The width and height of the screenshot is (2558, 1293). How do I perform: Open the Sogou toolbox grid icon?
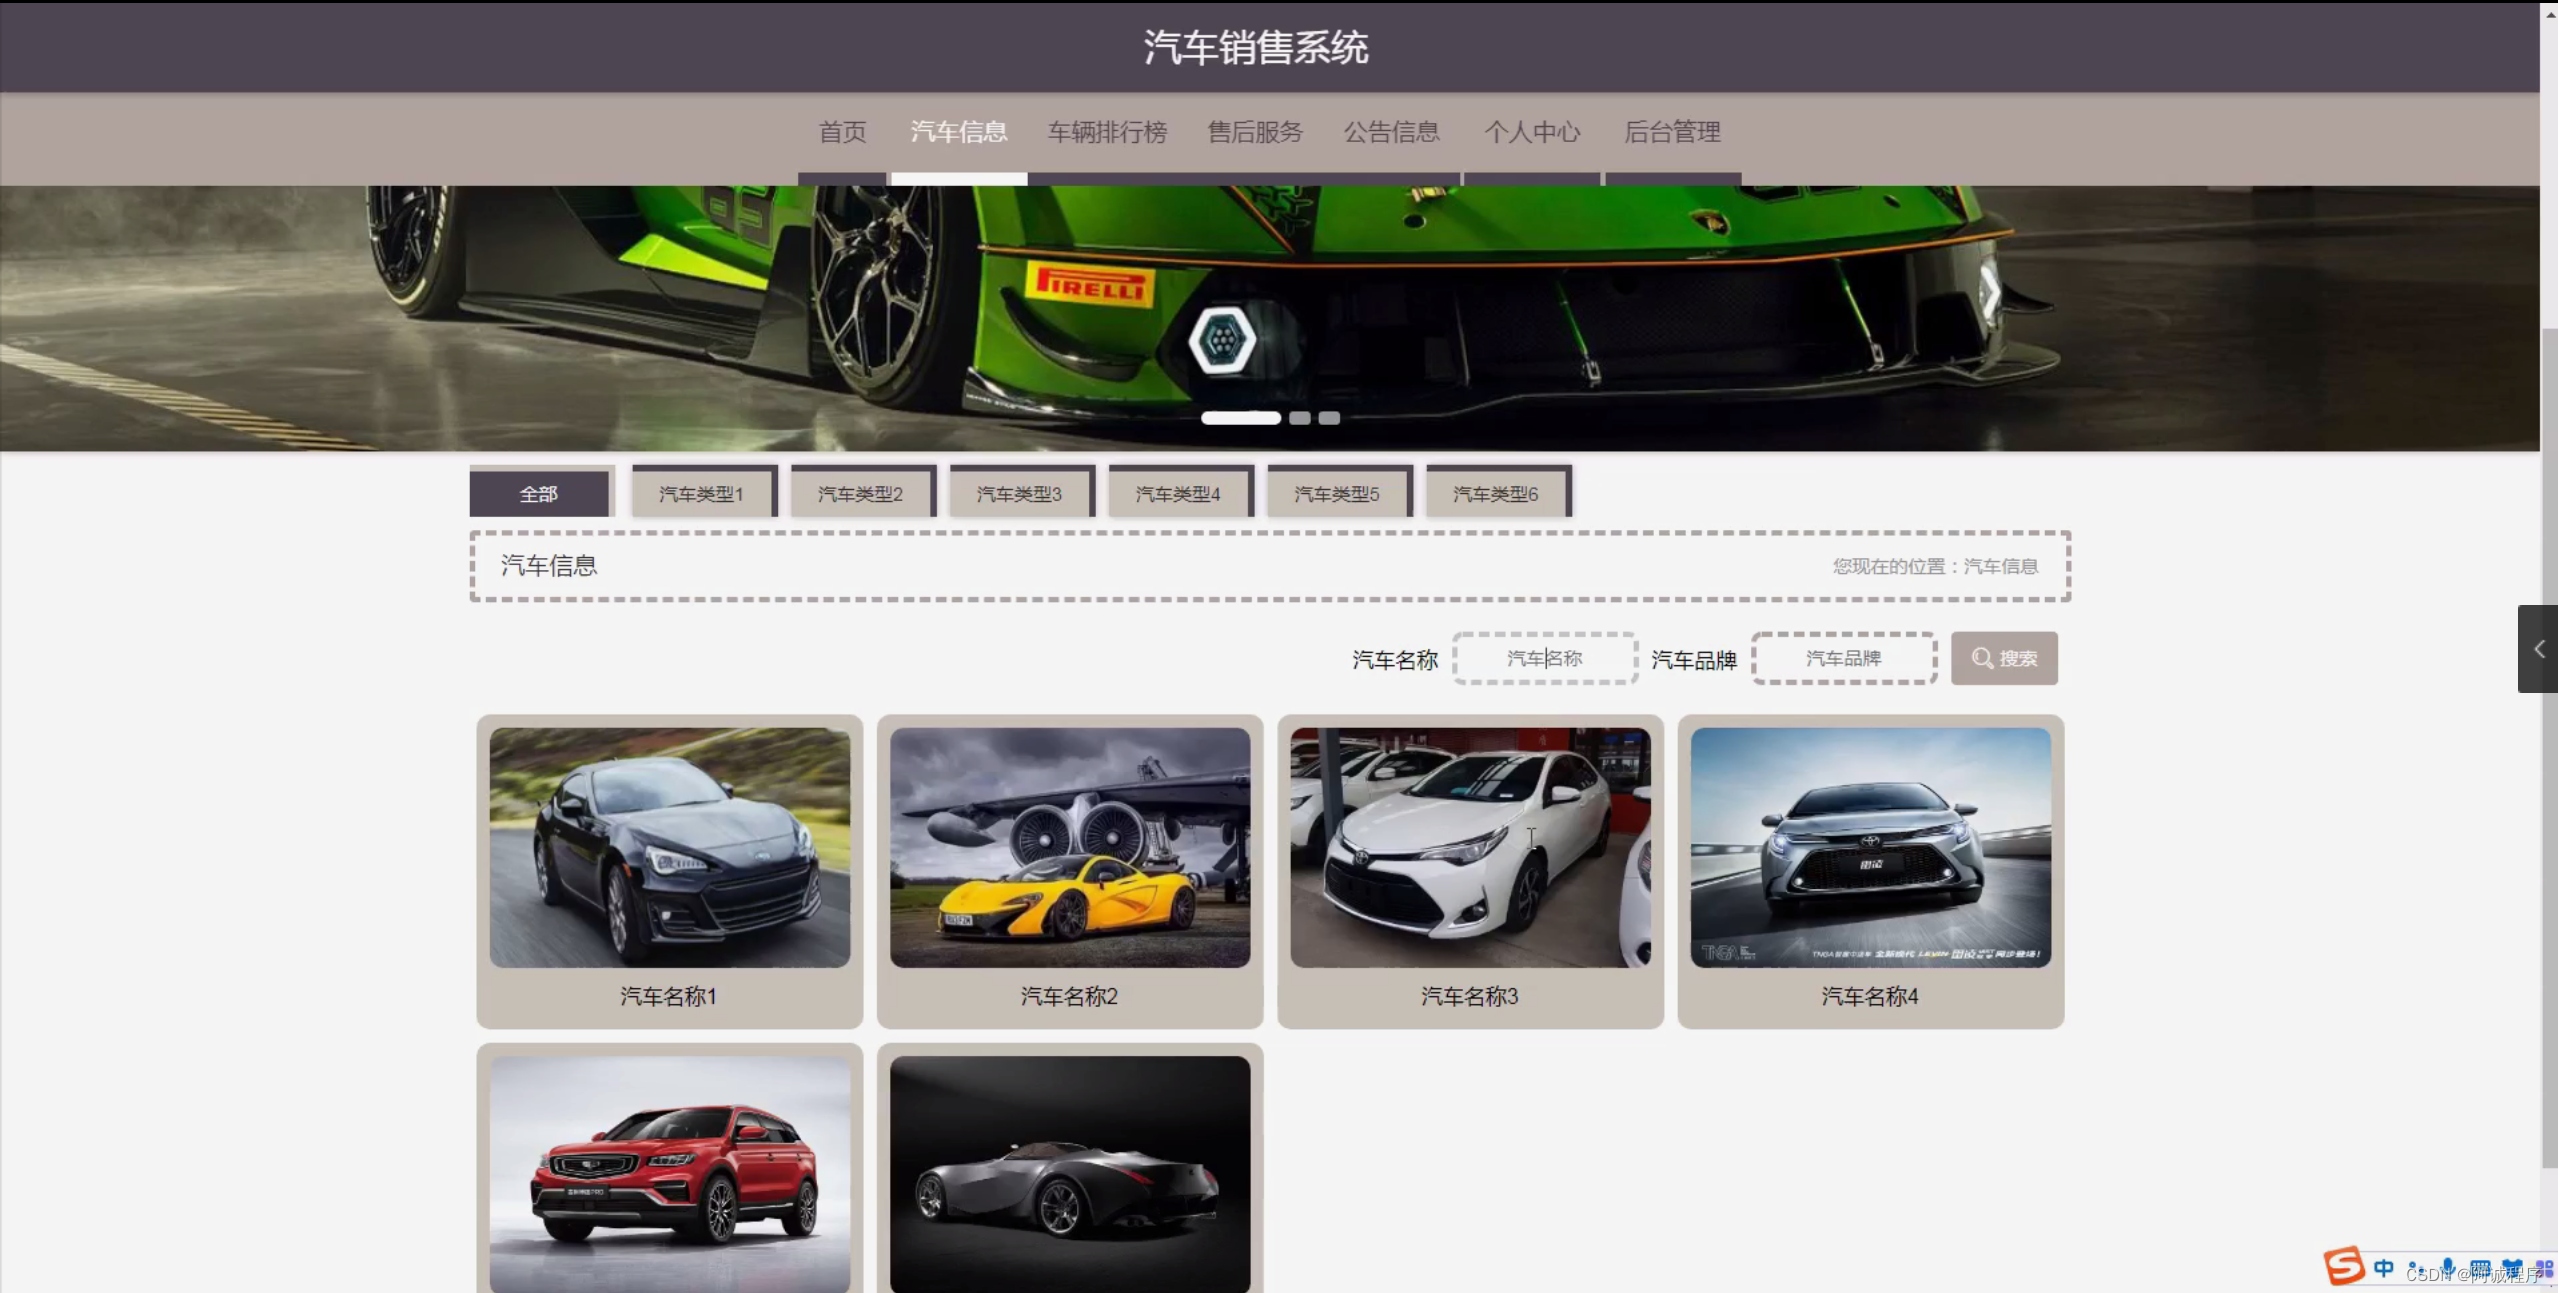coord(2544,1267)
